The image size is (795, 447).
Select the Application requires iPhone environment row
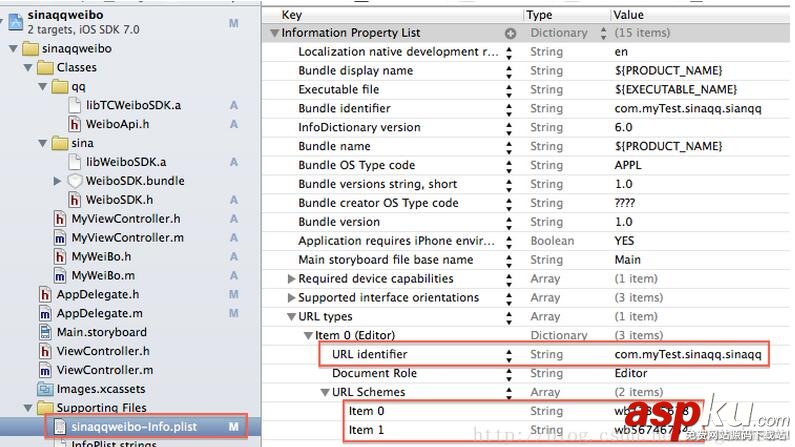click(x=398, y=241)
